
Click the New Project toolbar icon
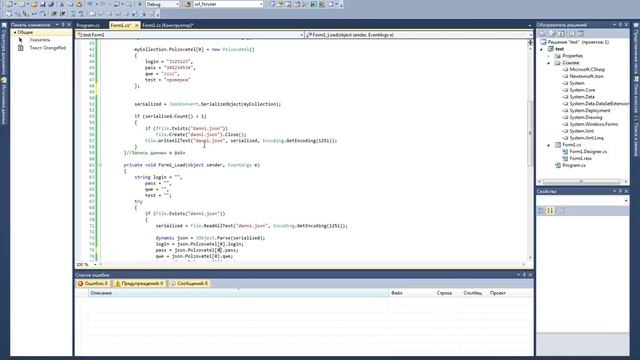click(9, 4)
